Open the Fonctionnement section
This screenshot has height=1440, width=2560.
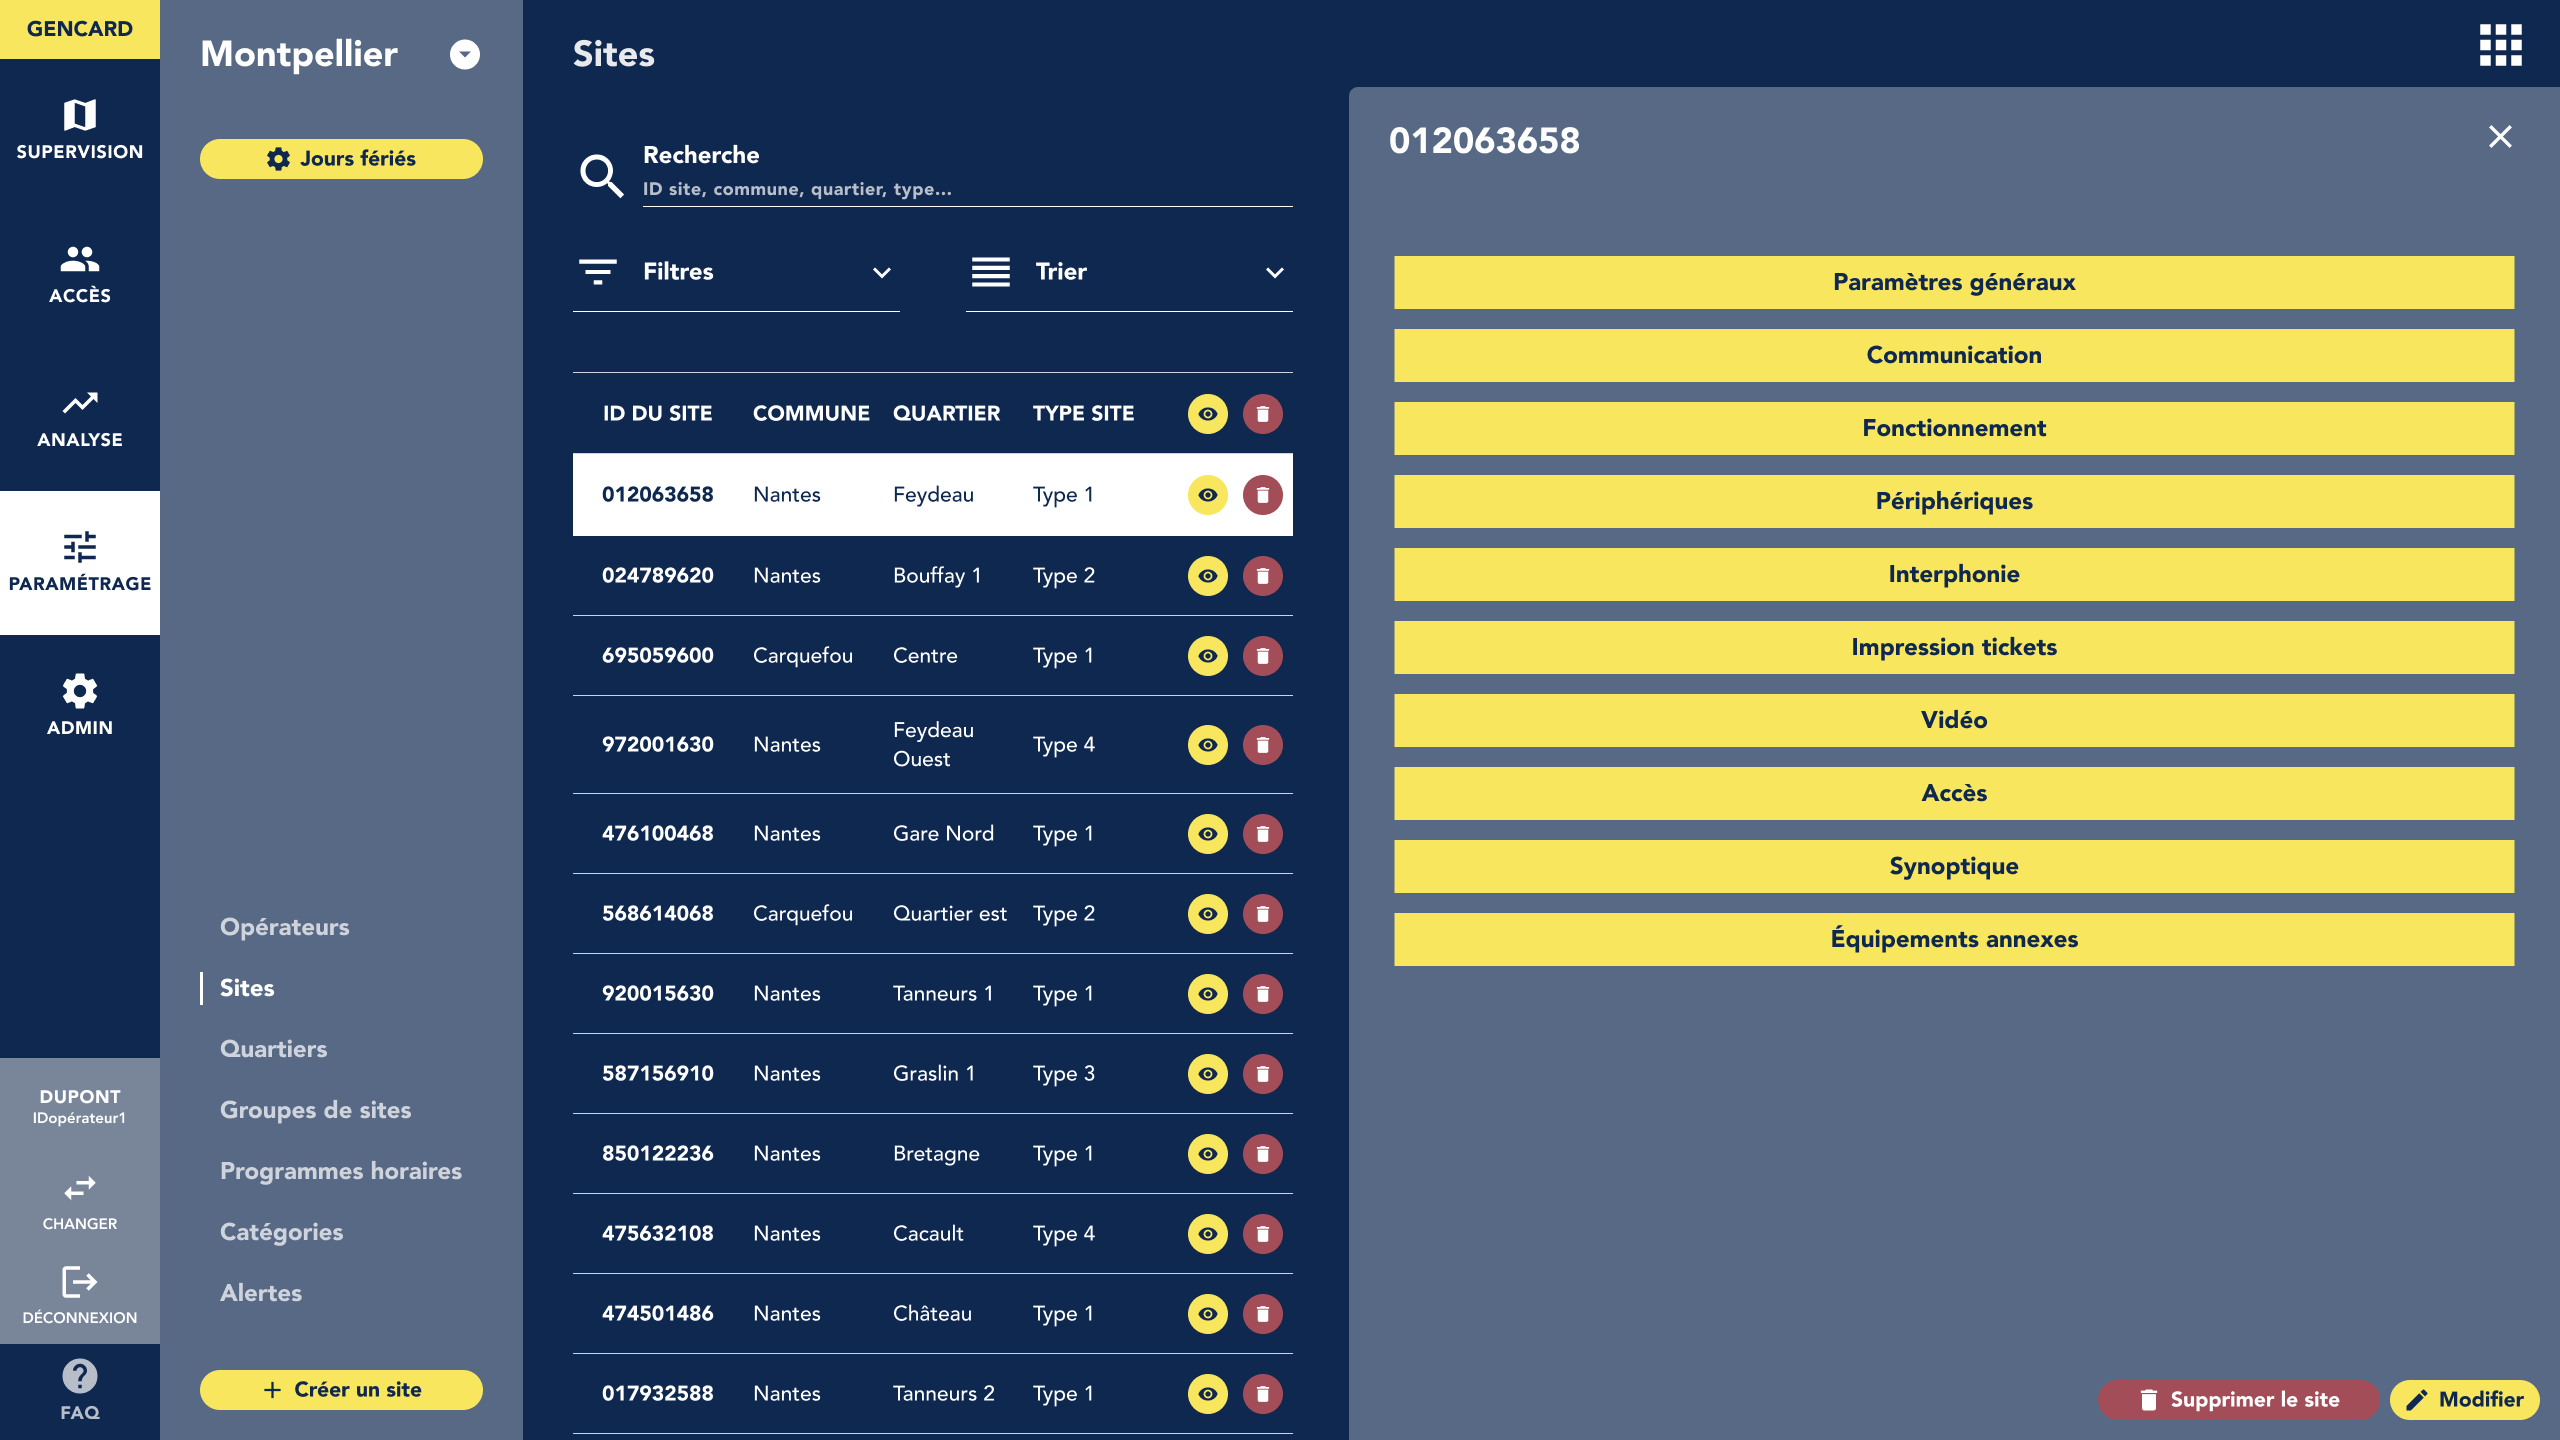click(1953, 427)
